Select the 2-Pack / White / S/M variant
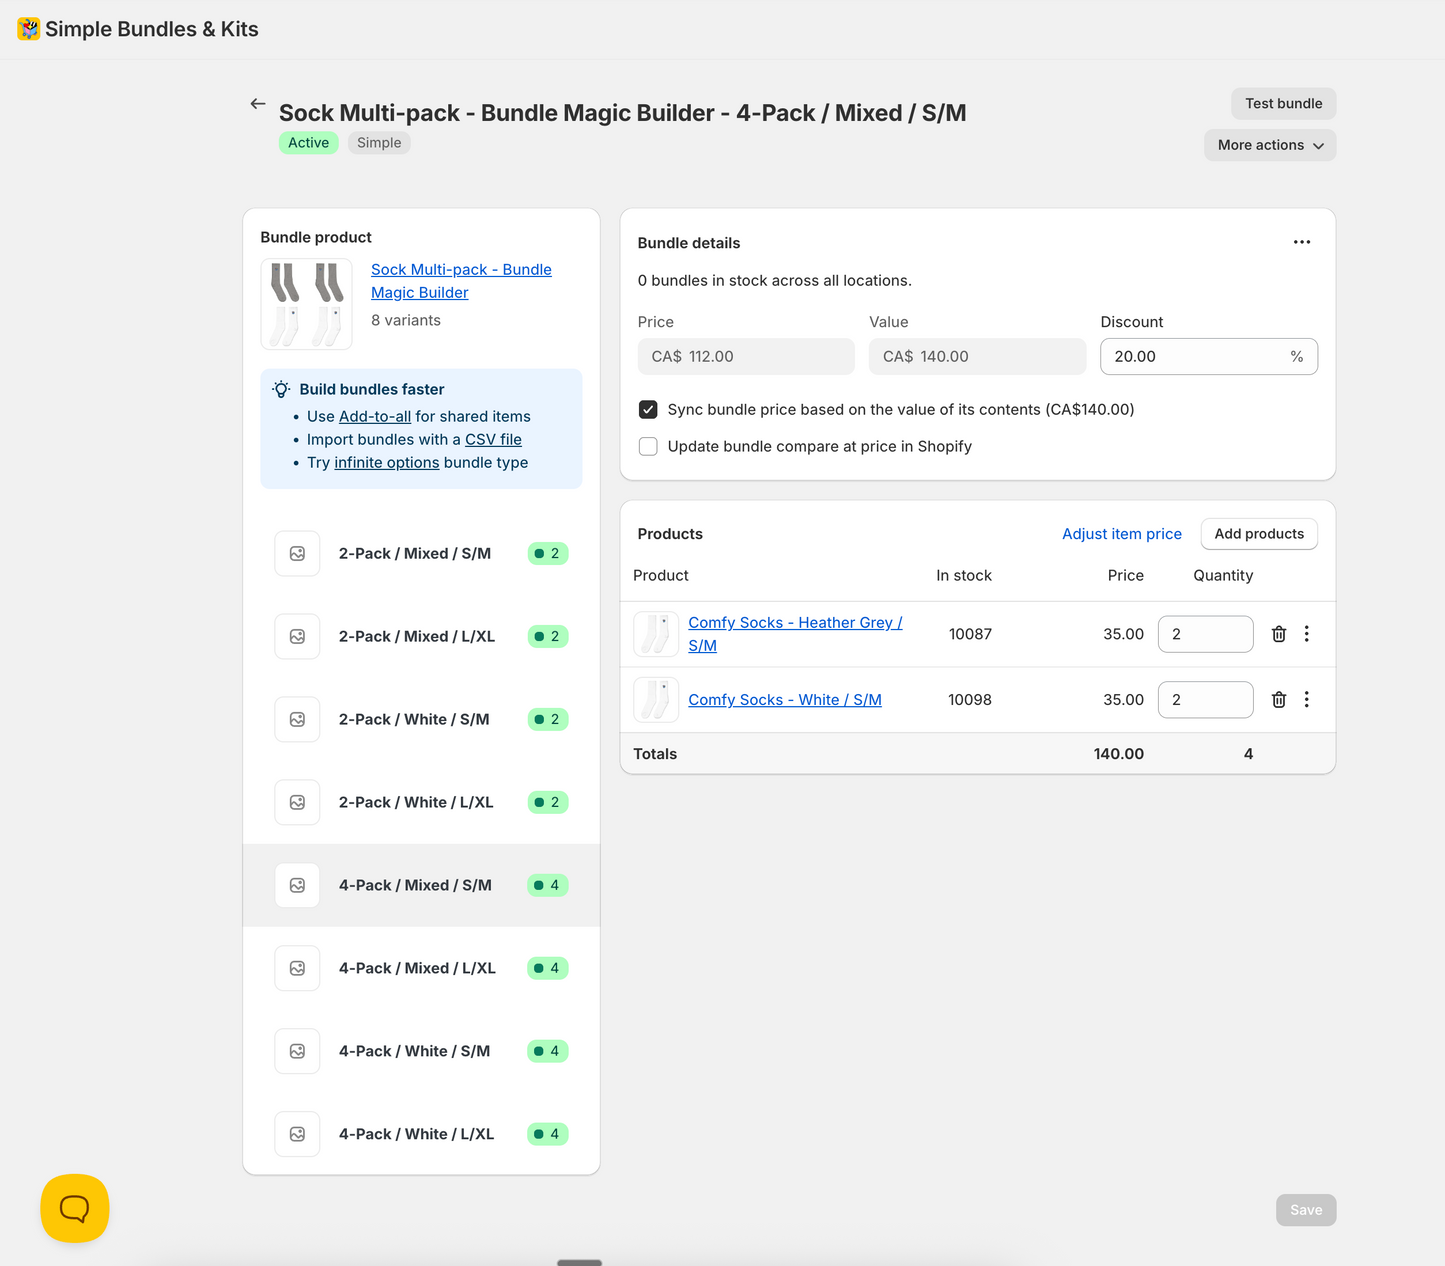 [x=421, y=720]
